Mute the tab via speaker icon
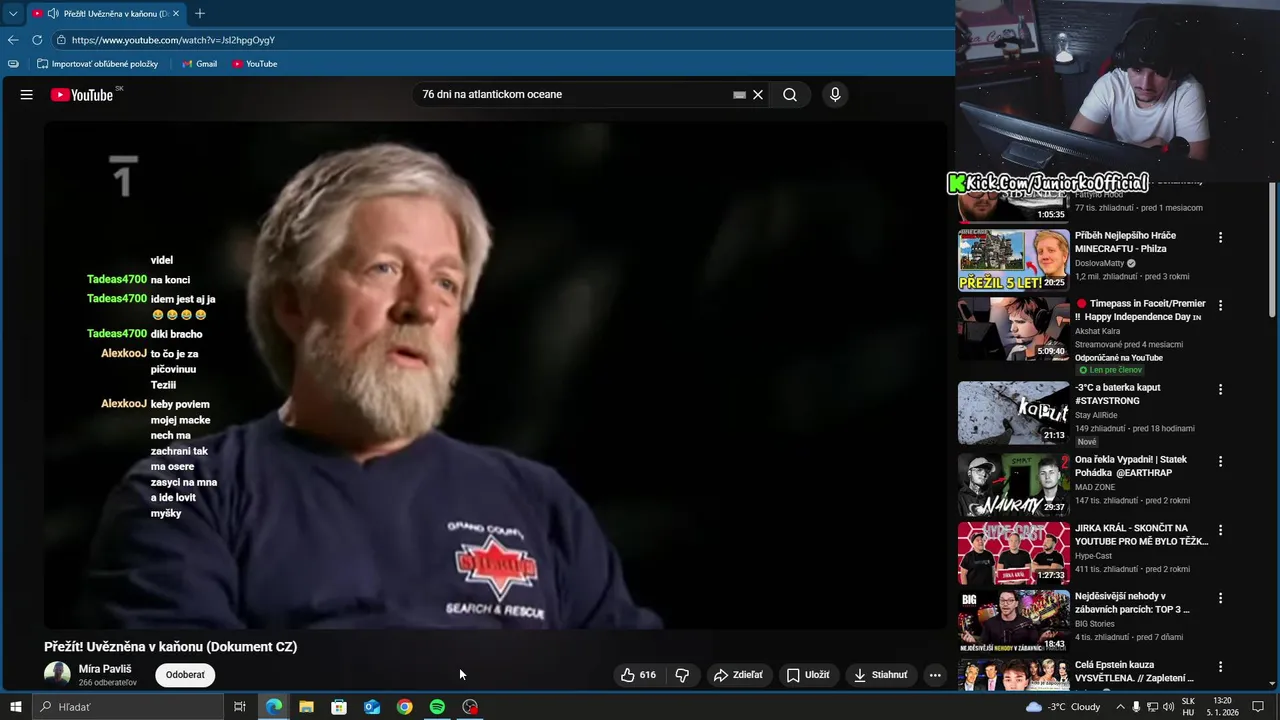 52,14
